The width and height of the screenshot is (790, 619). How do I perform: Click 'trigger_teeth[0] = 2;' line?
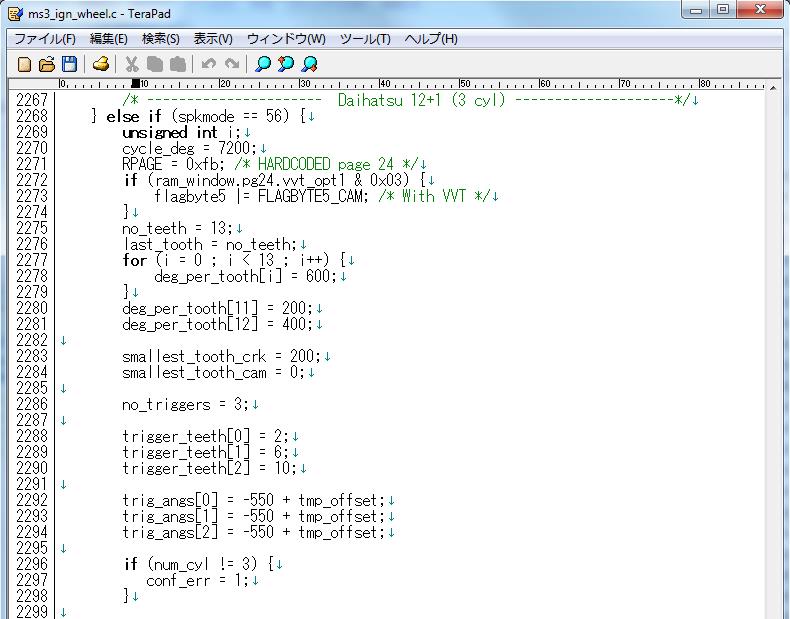point(206,436)
